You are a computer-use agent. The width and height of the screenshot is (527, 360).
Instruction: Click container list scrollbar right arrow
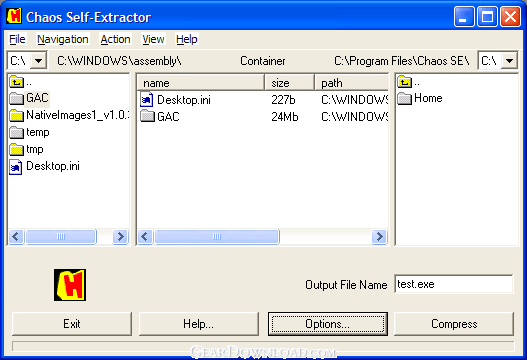pyautogui.click(x=380, y=237)
